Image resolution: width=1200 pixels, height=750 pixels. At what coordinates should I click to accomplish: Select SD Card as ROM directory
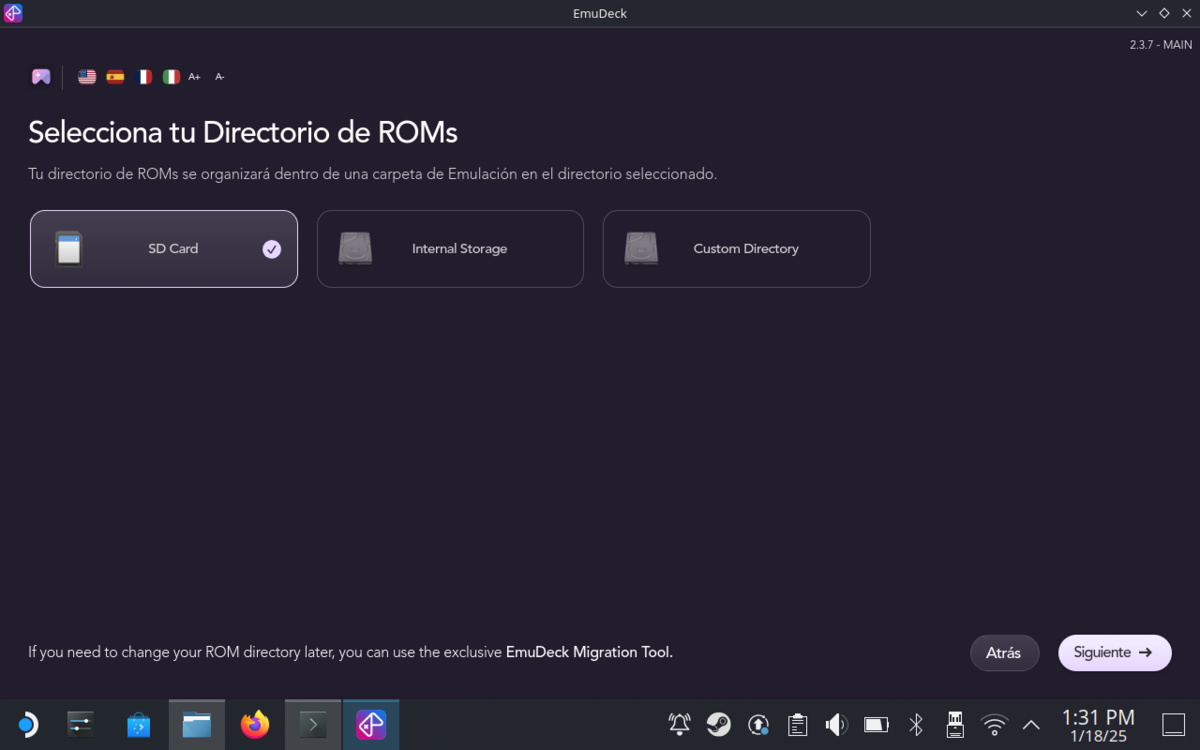pos(164,249)
